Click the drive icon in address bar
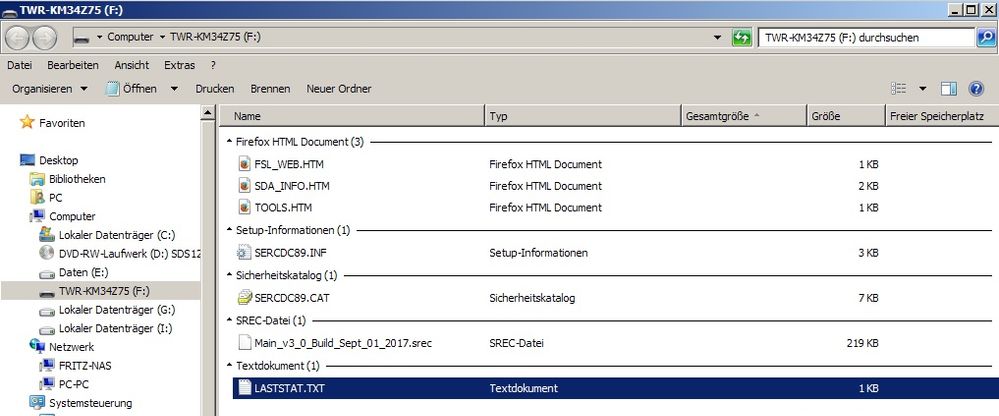Image resolution: width=999 pixels, height=416 pixels. click(x=82, y=38)
